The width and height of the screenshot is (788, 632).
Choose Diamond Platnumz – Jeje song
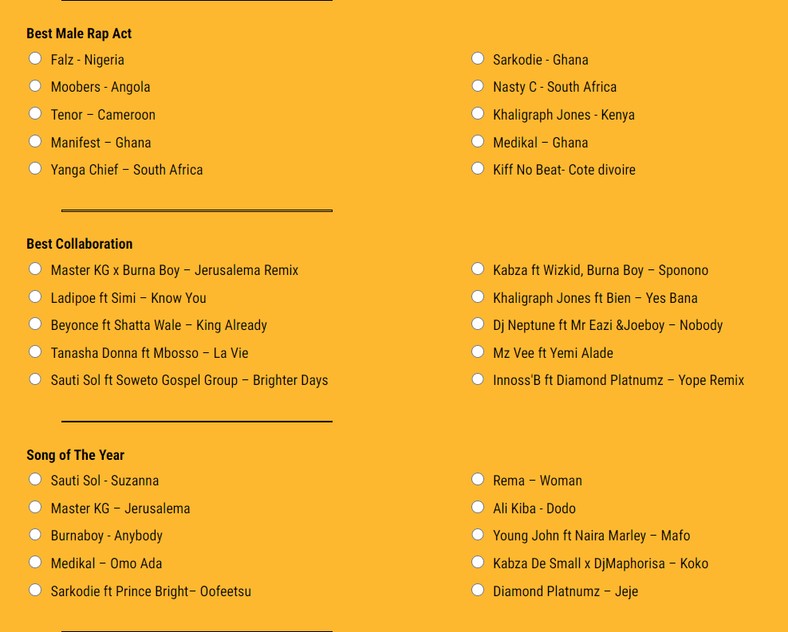pyautogui.click(x=477, y=590)
